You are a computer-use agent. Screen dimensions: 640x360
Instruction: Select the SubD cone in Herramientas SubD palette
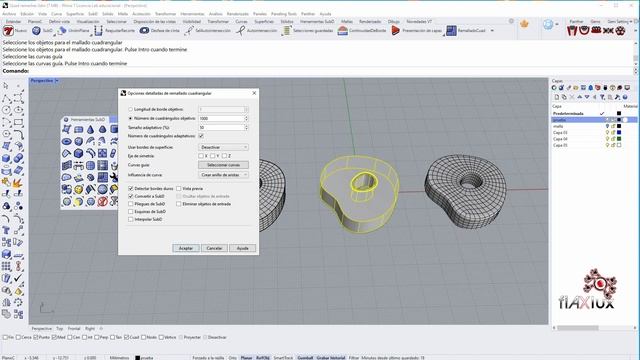90,129
